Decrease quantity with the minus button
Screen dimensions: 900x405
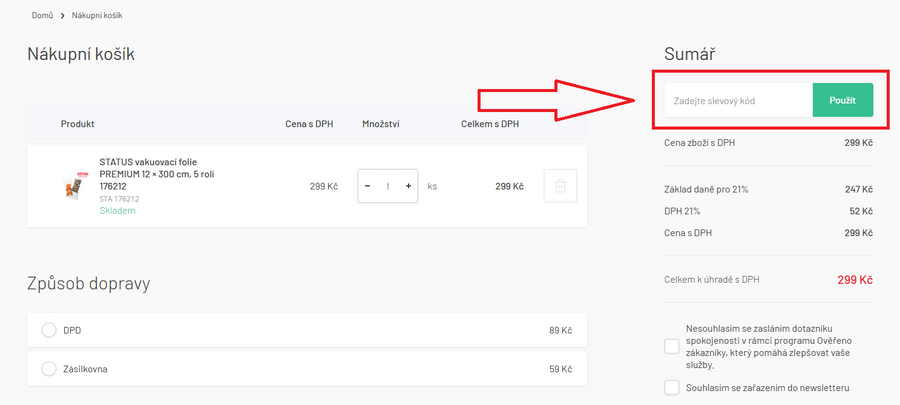click(x=367, y=186)
